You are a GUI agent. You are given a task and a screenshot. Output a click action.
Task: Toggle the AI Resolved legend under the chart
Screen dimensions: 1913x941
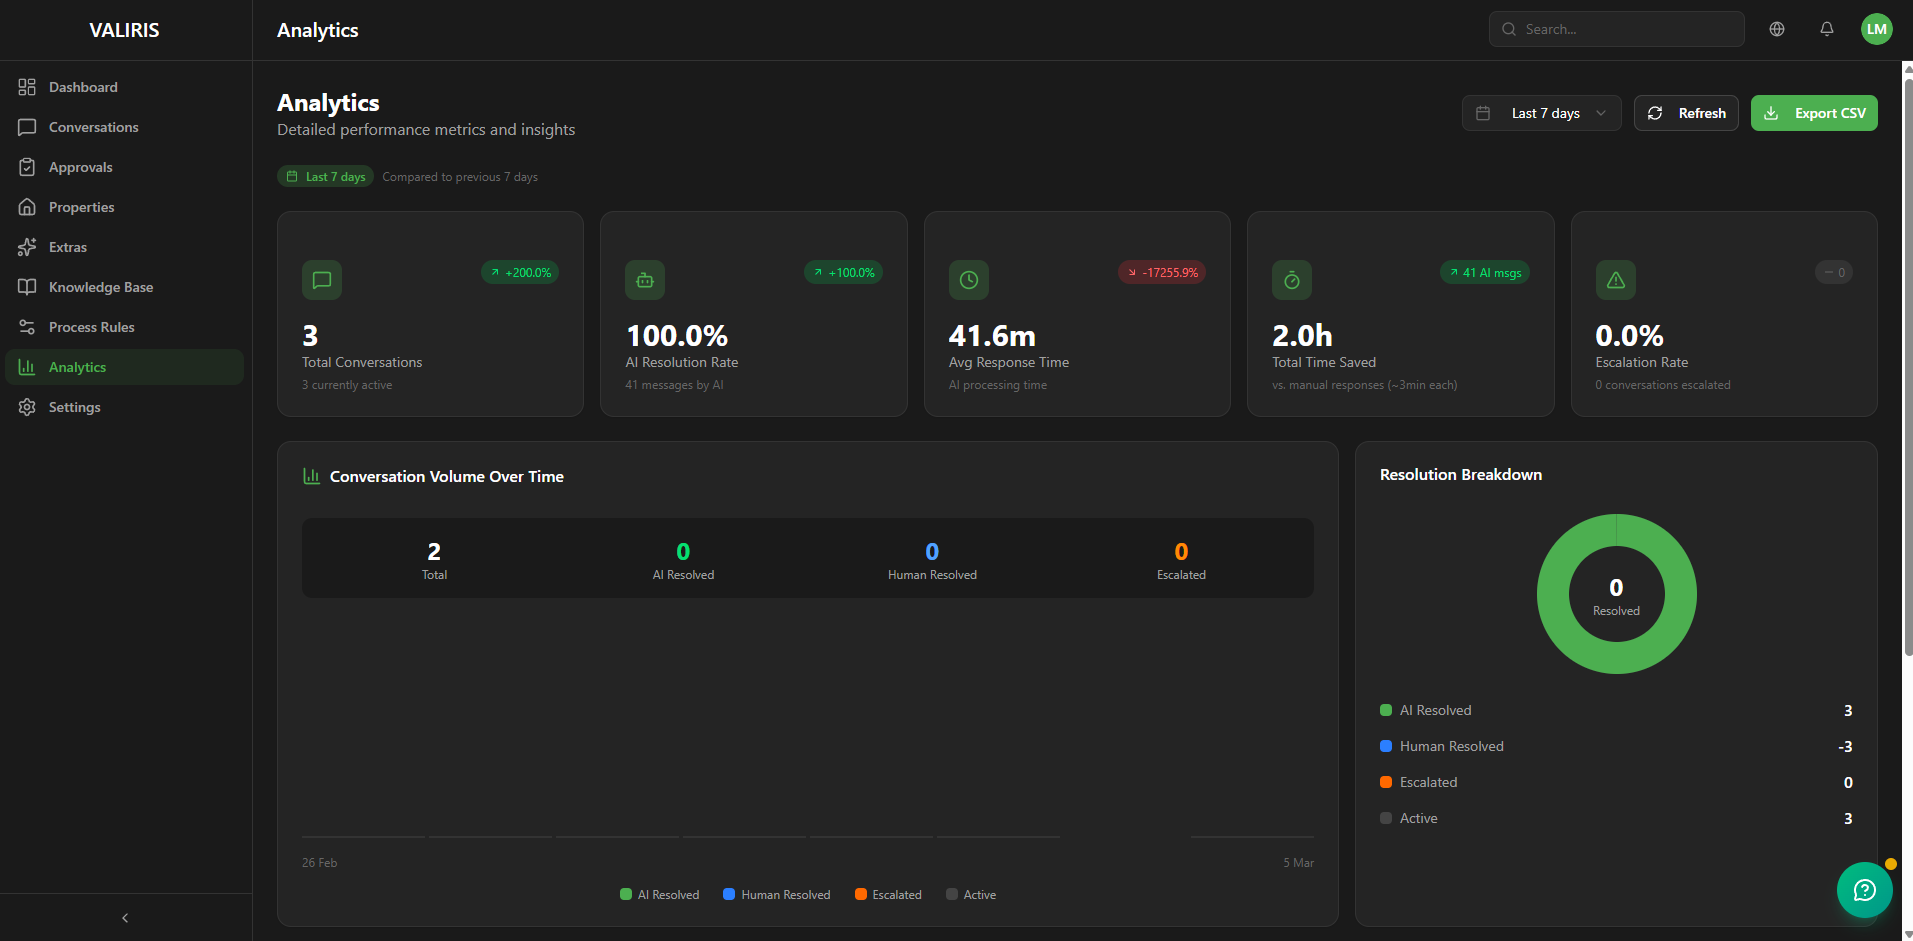click(x=659, y=894)
